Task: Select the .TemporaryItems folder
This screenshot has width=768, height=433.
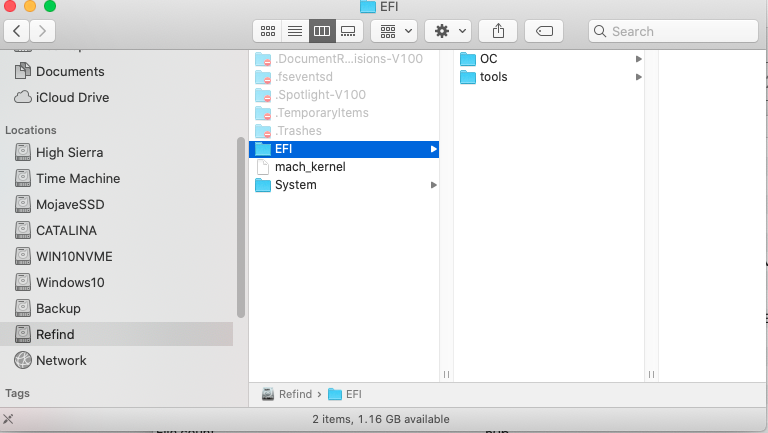Action: (344, 113)
